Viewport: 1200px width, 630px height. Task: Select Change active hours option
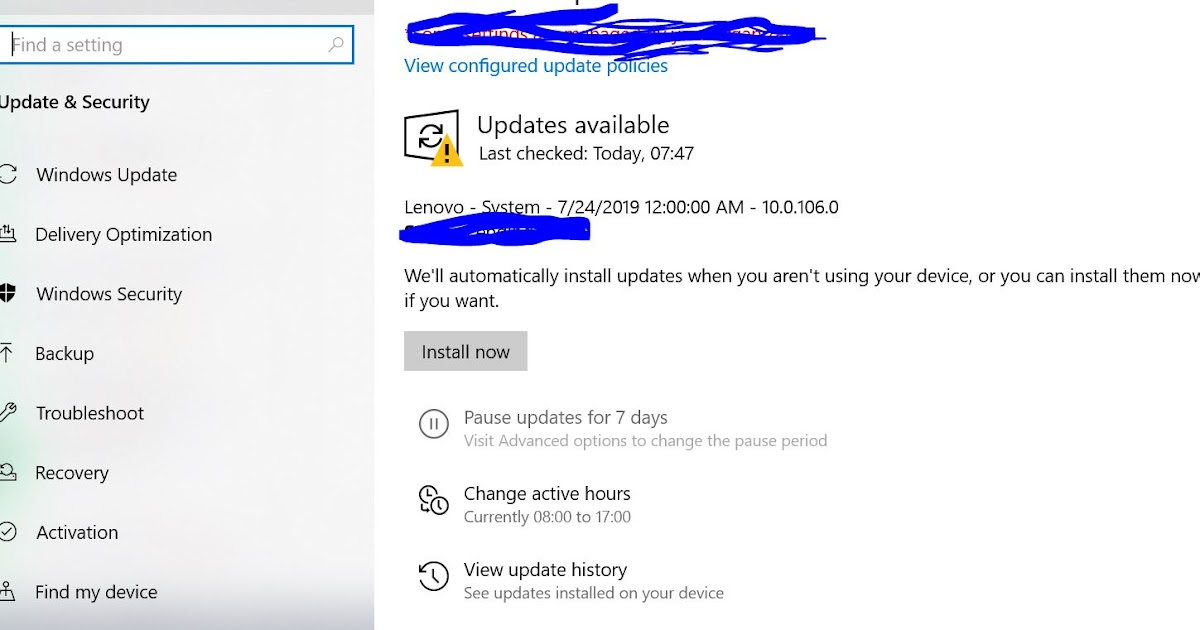click(x=547, y=493)
